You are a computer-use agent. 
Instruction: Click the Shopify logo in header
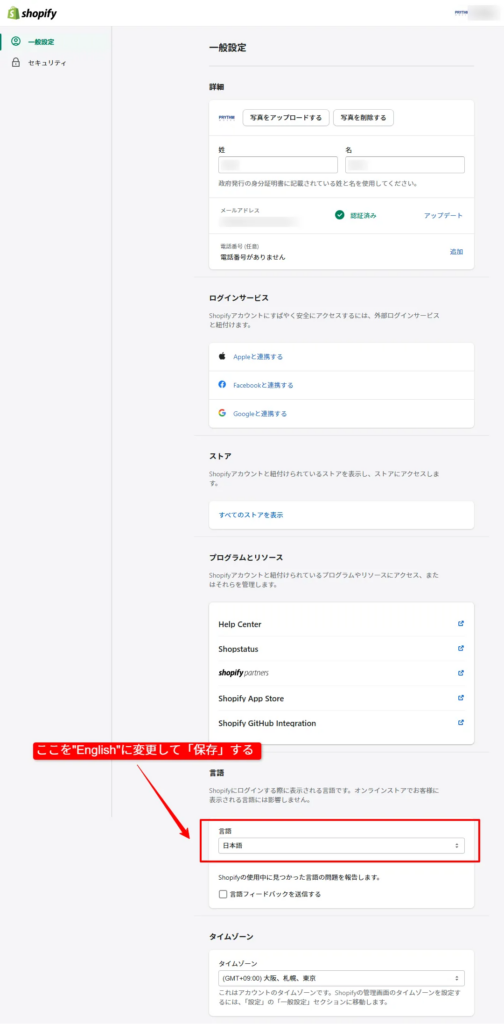(31, 12)
